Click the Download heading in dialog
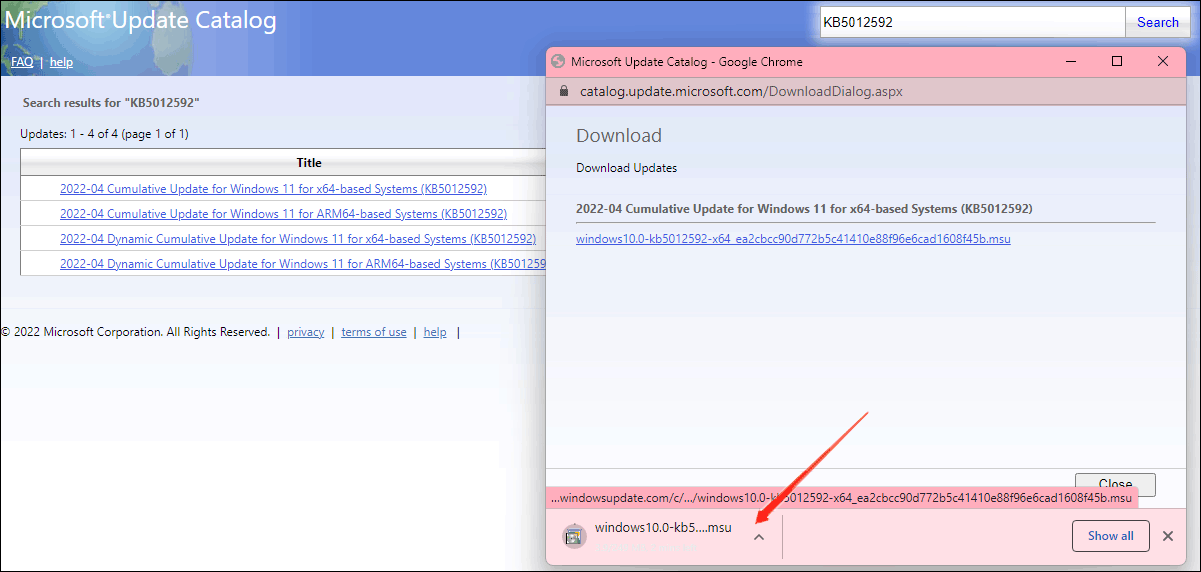The image size is (1201, 572). (x=619, y=136)
